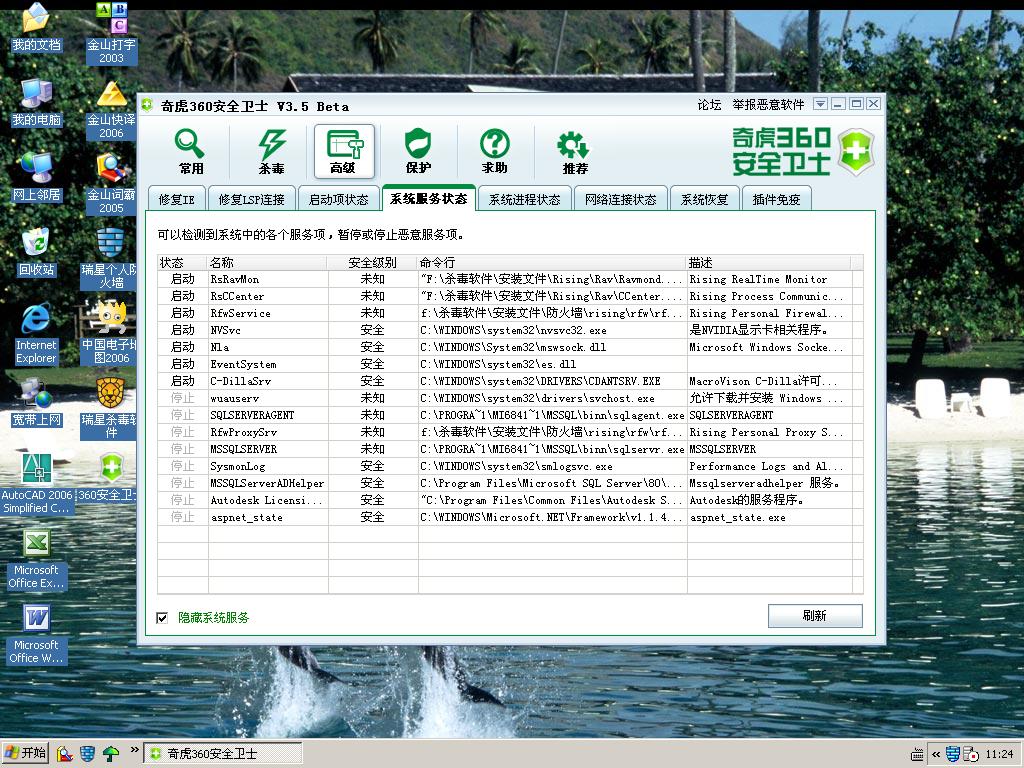Open the 保护 shield protection section
This screenshot has height=768, width=1024.
tap(418, 151)
